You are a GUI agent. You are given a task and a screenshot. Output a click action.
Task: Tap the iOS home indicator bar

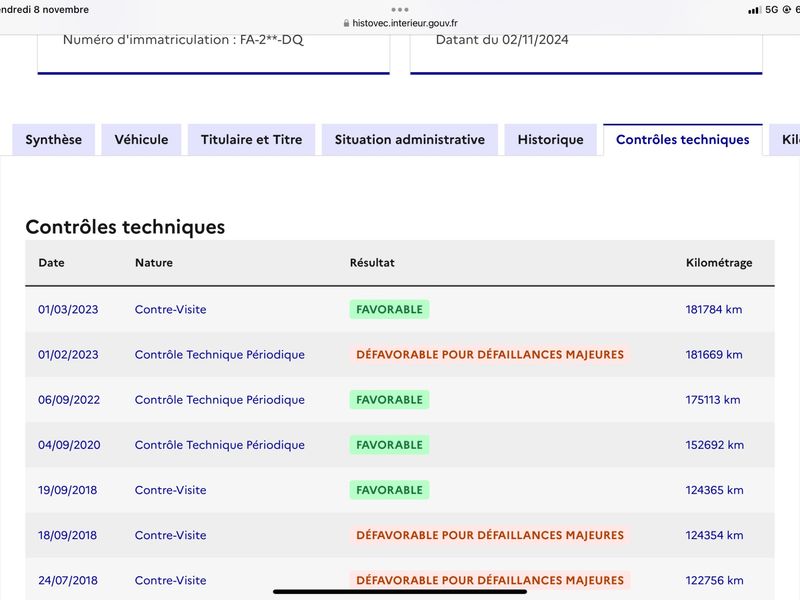(400, 592)
